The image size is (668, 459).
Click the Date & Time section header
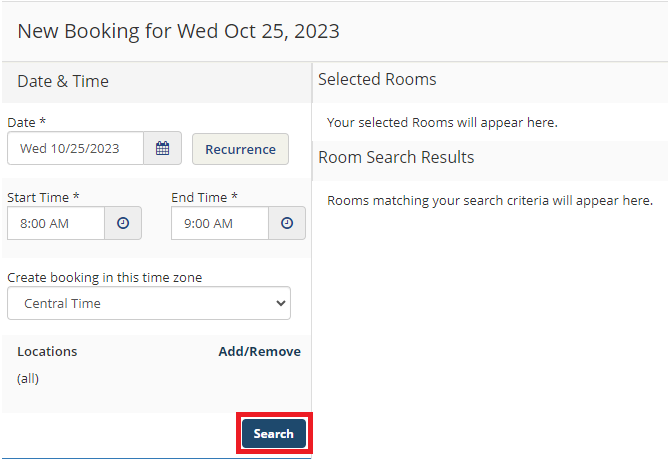(63, 81)
